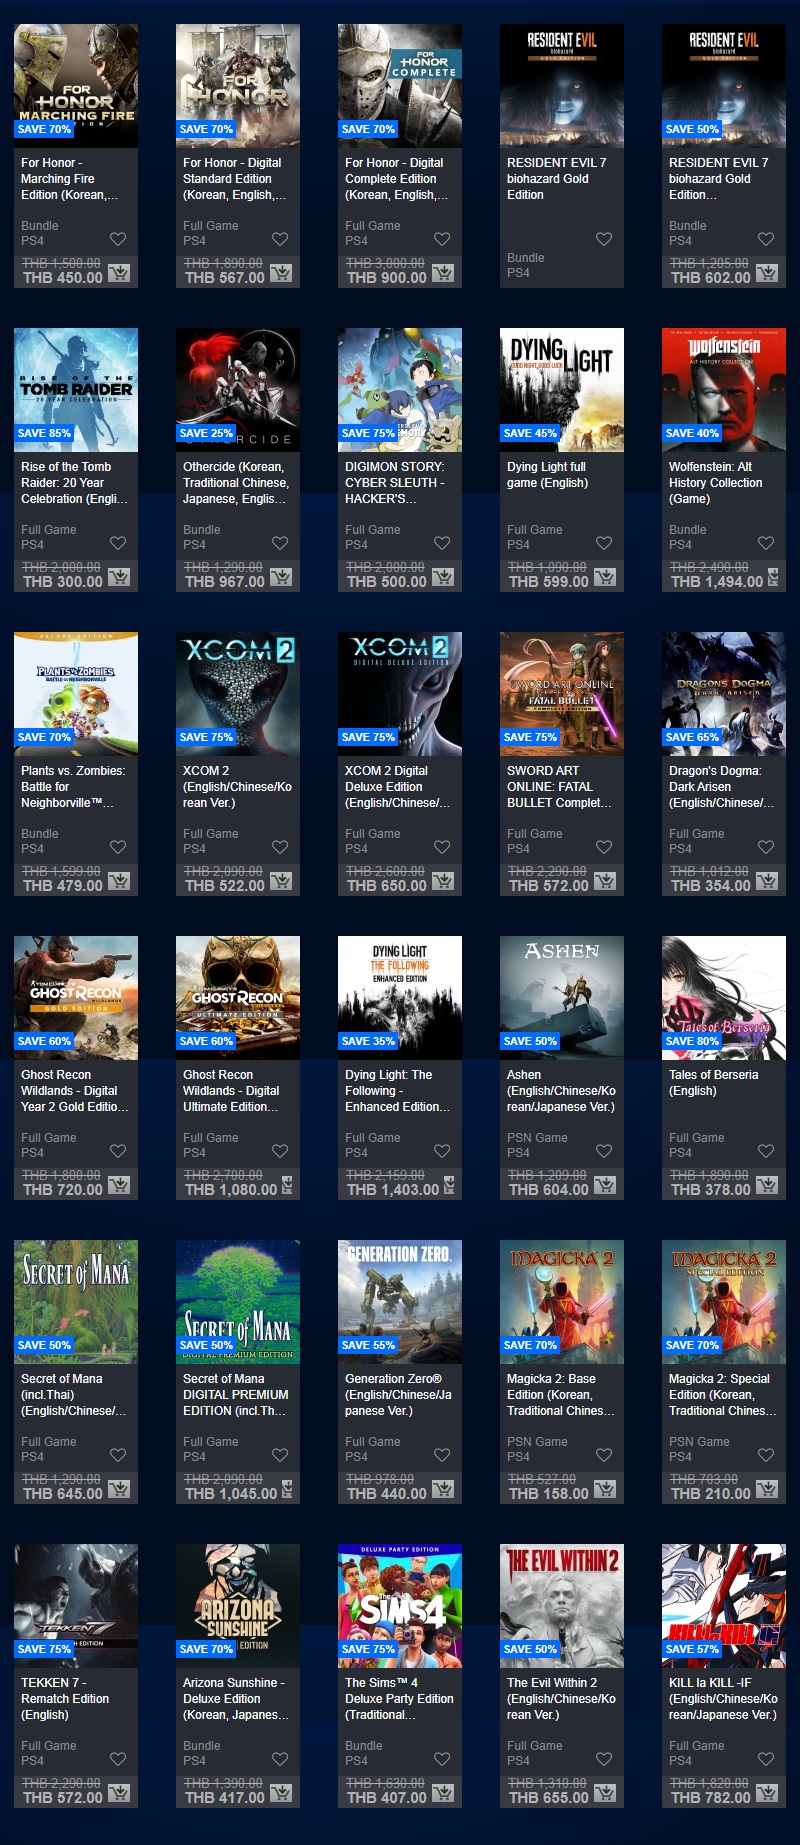The image size is (800, 1845).
Task: Add For Honor Marching Fire Edition to cart
Action: point(119,273)
